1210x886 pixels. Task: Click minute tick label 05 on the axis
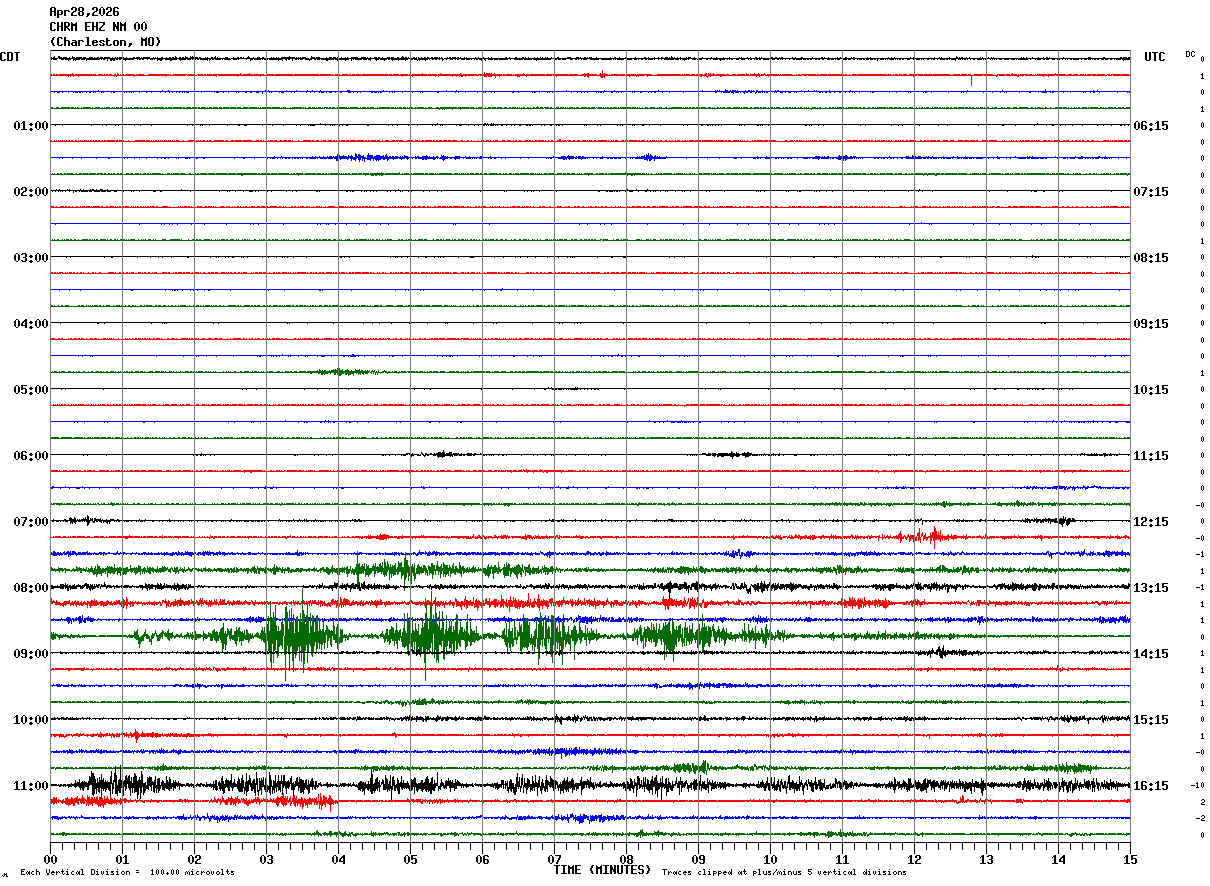(410, 859)
